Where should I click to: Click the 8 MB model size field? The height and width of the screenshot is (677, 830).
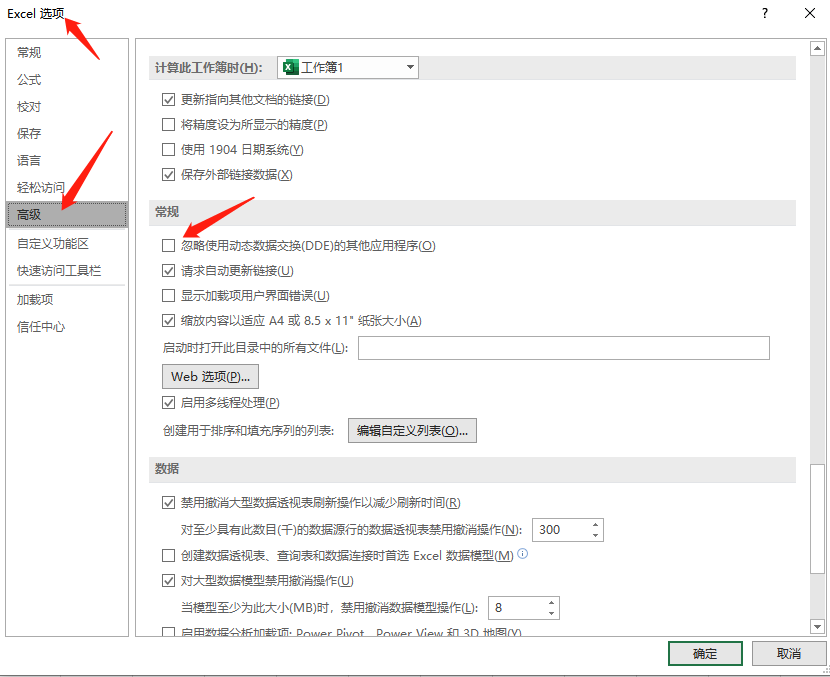[x=517, y=608]
